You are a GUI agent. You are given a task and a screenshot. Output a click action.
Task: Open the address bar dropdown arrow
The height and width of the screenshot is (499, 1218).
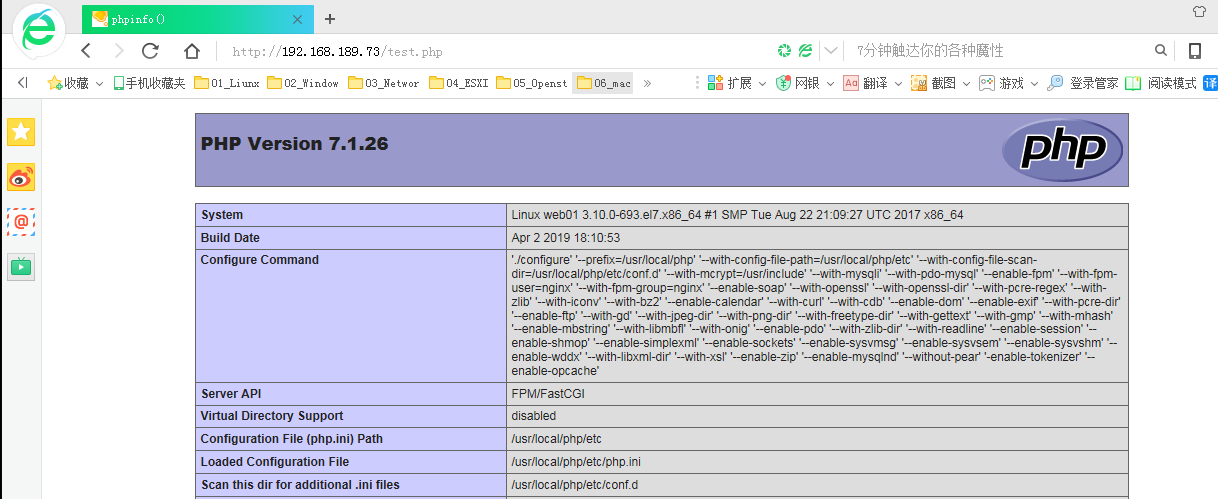pyautogui.click(x=831, y=51)
